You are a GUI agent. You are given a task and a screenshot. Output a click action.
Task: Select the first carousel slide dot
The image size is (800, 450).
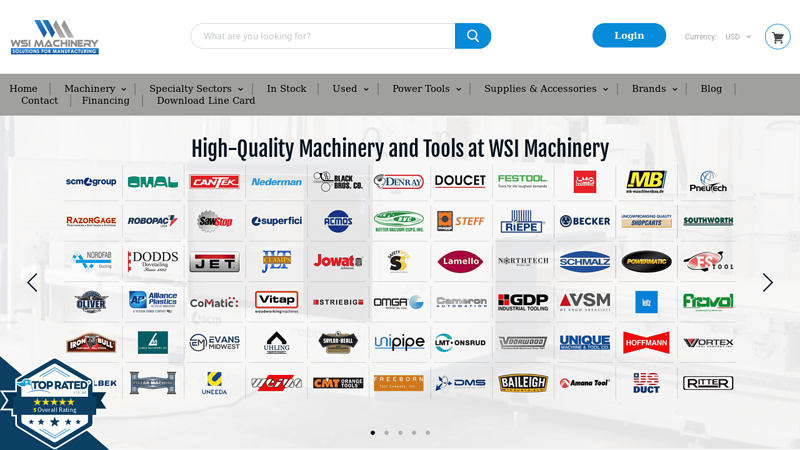click(x=373, y=433)
